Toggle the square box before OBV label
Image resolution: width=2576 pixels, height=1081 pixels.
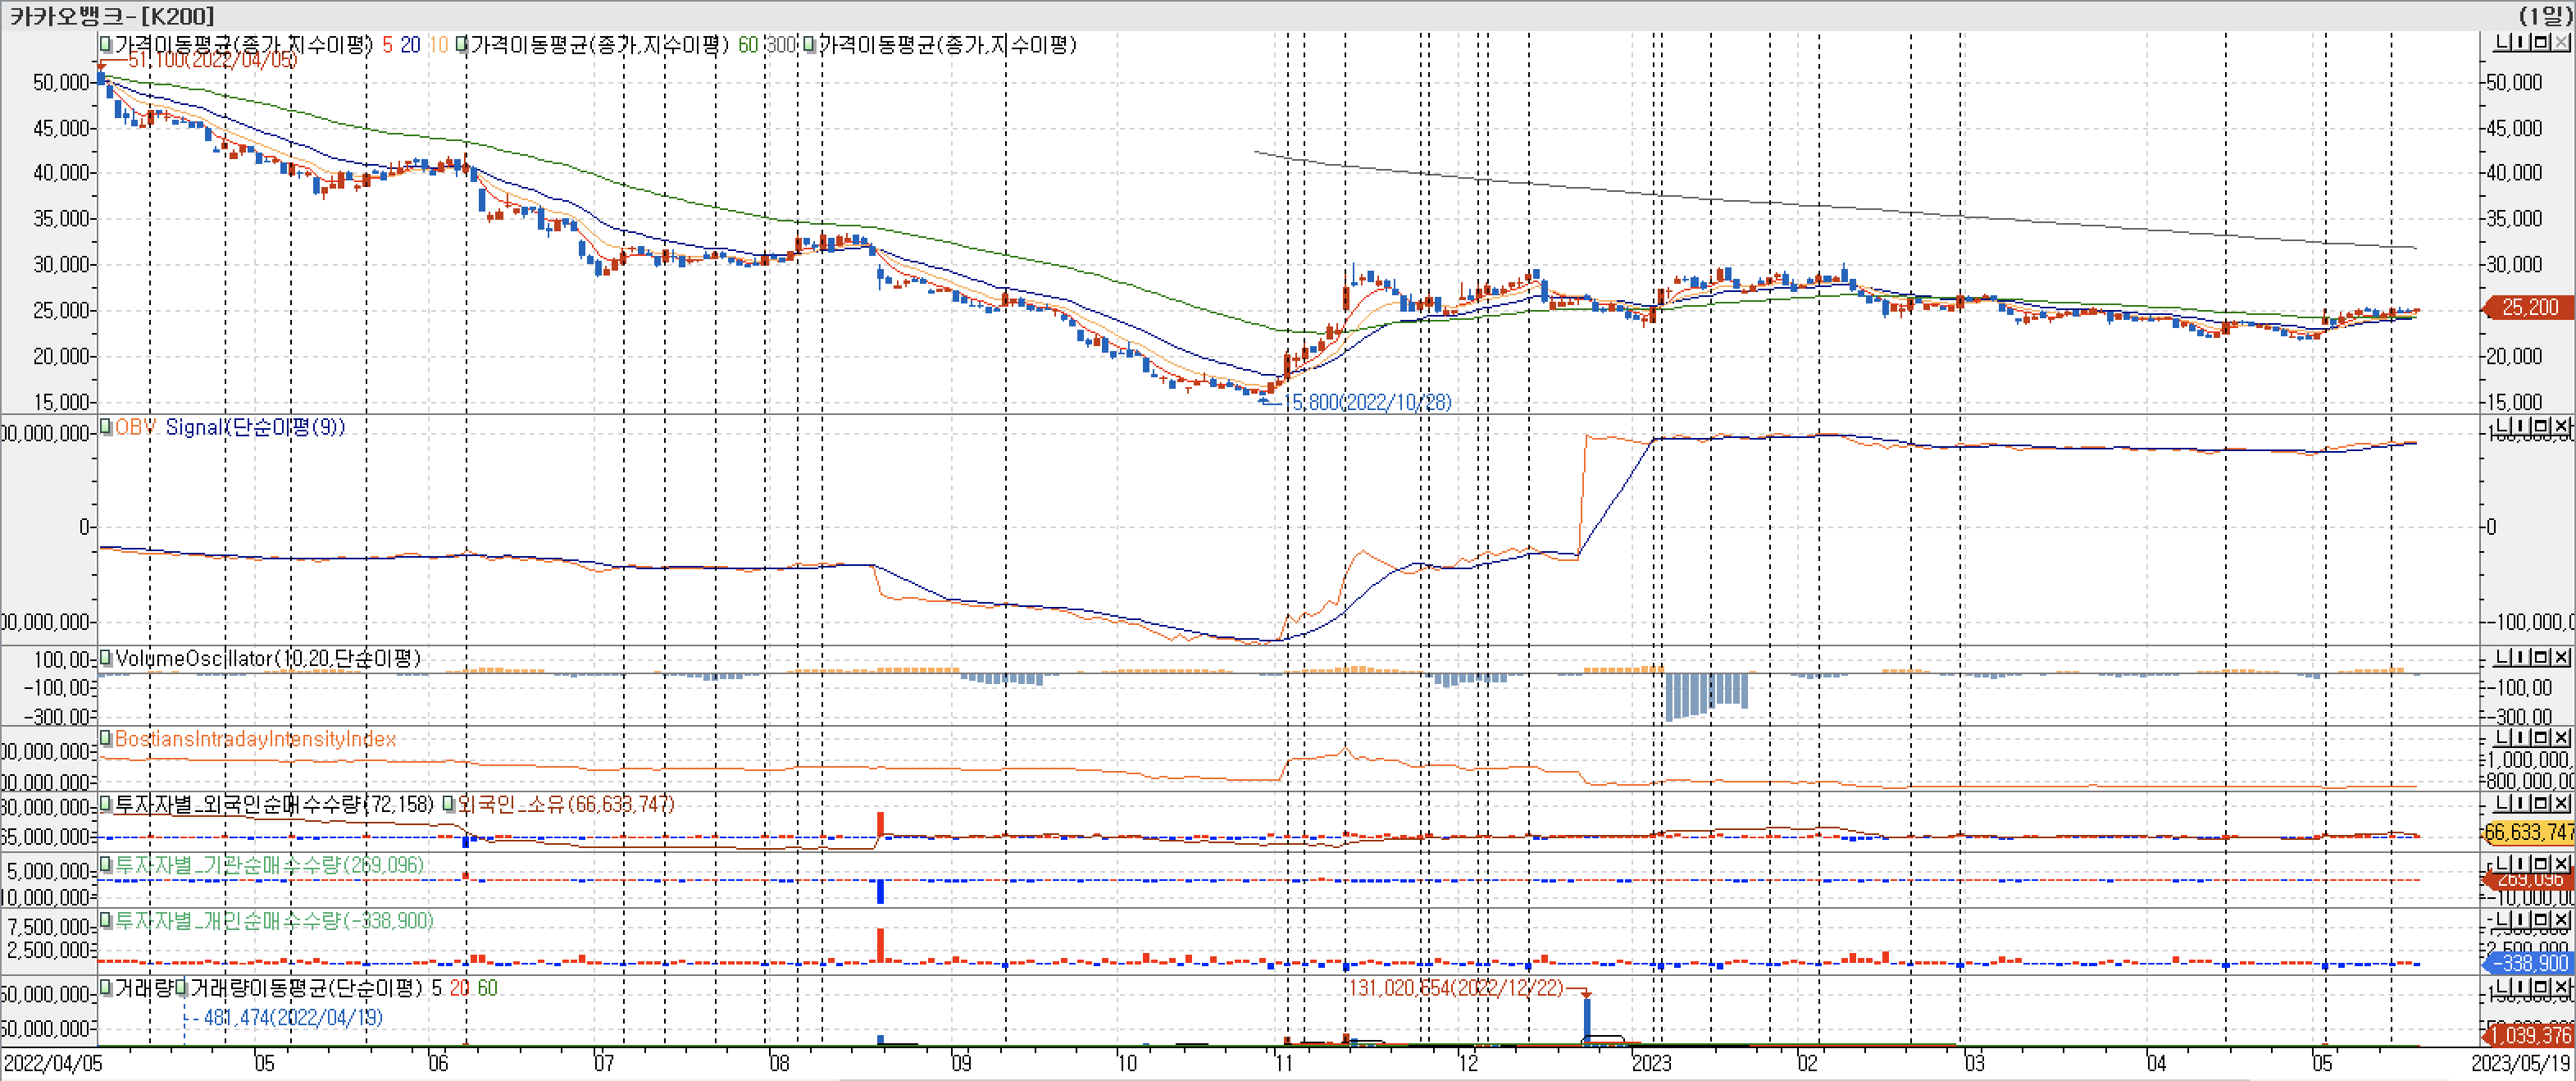[x=105, y=427]
